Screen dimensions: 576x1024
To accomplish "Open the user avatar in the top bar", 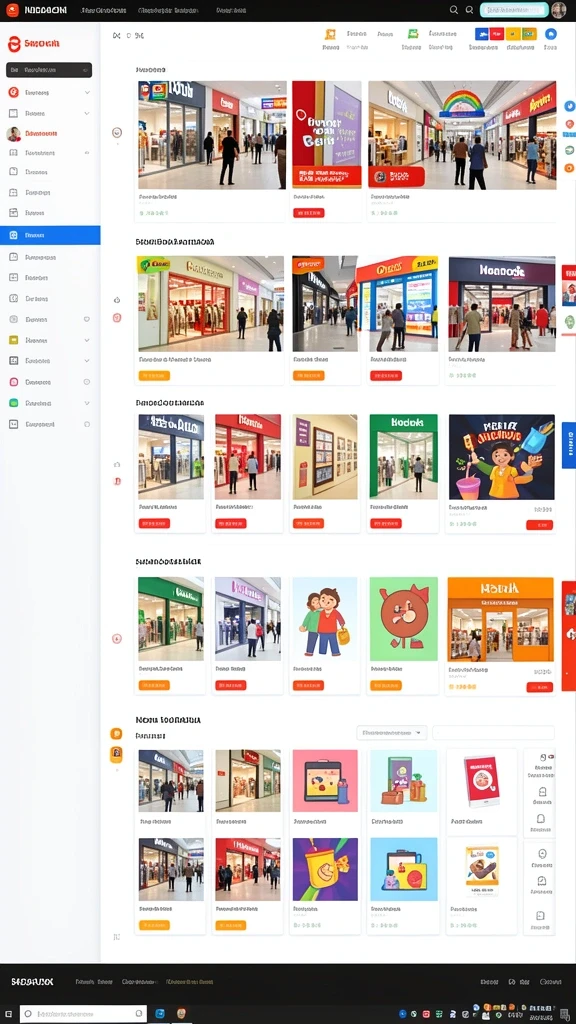I will tap(558, 10).
